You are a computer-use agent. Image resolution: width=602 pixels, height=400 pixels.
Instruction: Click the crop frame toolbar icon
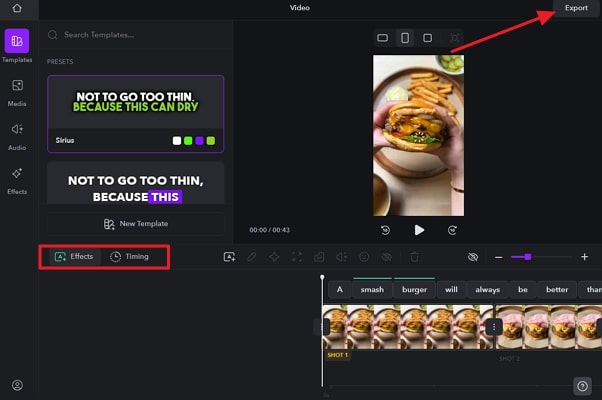[297, 257]
